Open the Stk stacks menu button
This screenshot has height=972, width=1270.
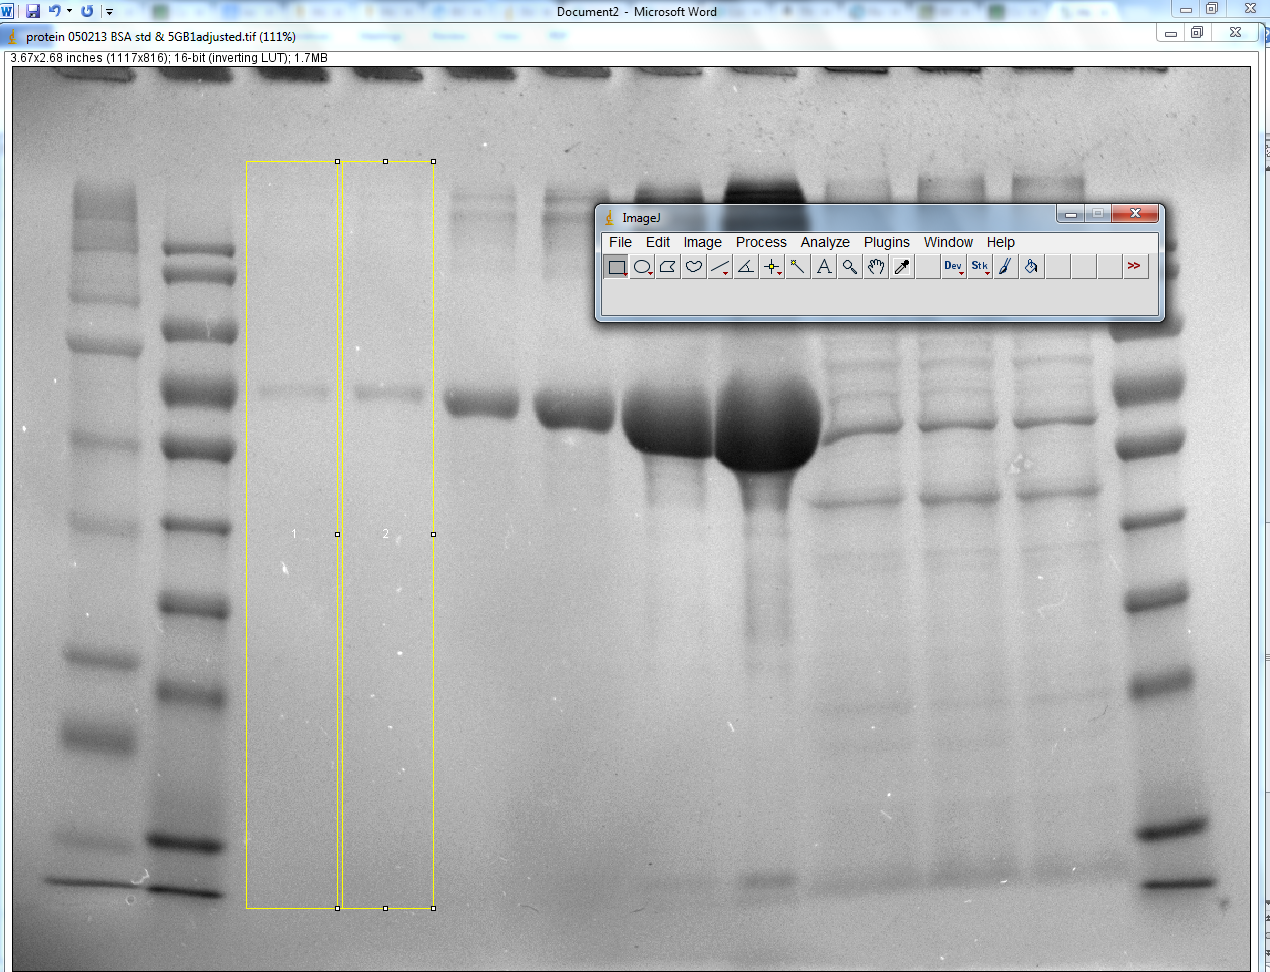point(980,267)
